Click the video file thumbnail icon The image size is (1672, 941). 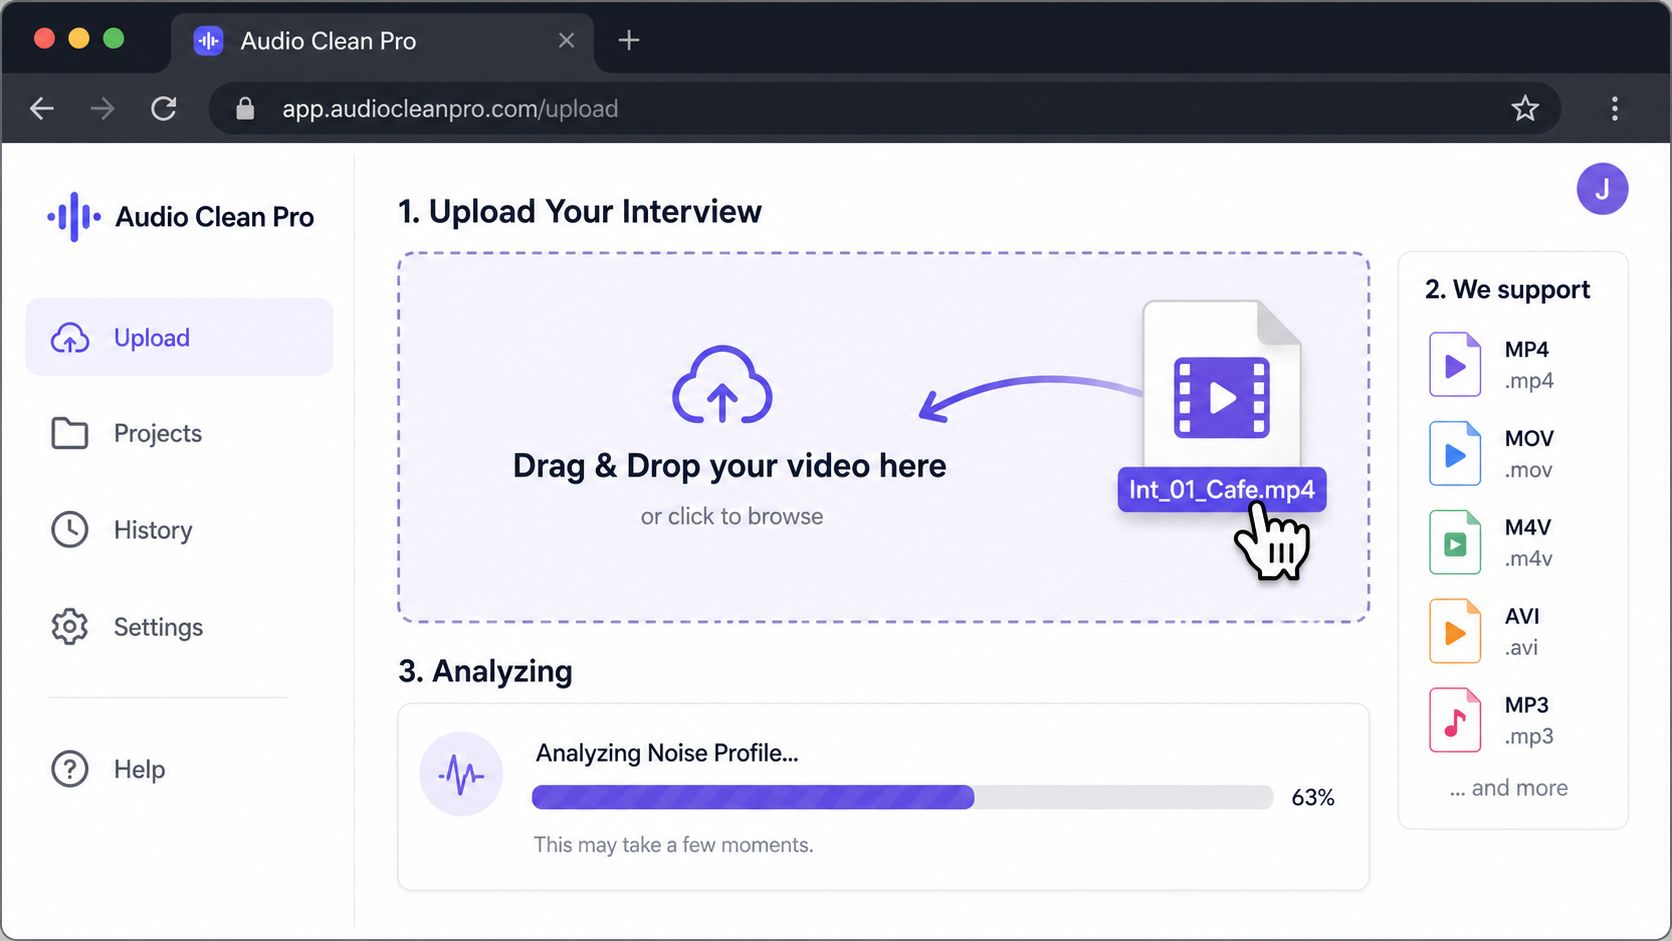(x=1221, y=397)
